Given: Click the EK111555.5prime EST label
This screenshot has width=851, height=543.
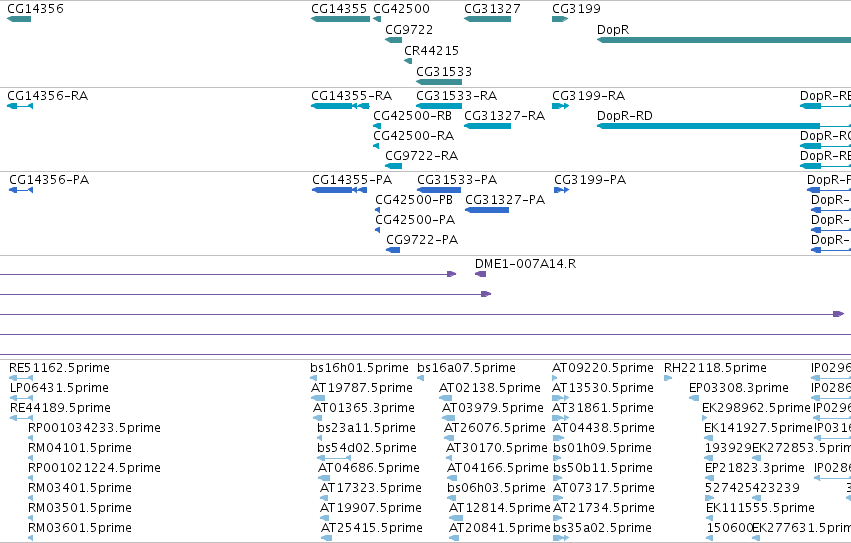Looking at the screenshot, I should 760,508.
